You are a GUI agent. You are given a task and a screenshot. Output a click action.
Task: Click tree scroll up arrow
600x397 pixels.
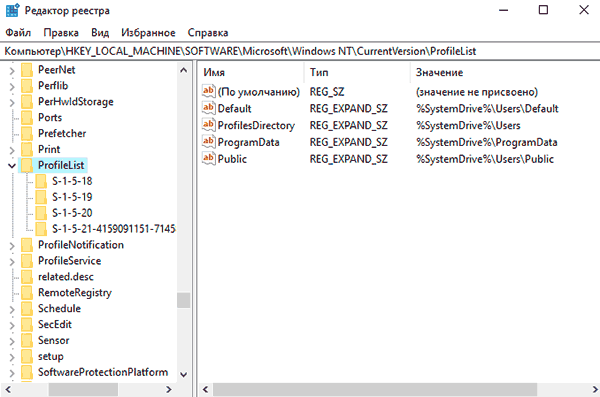tap(184, 70)
